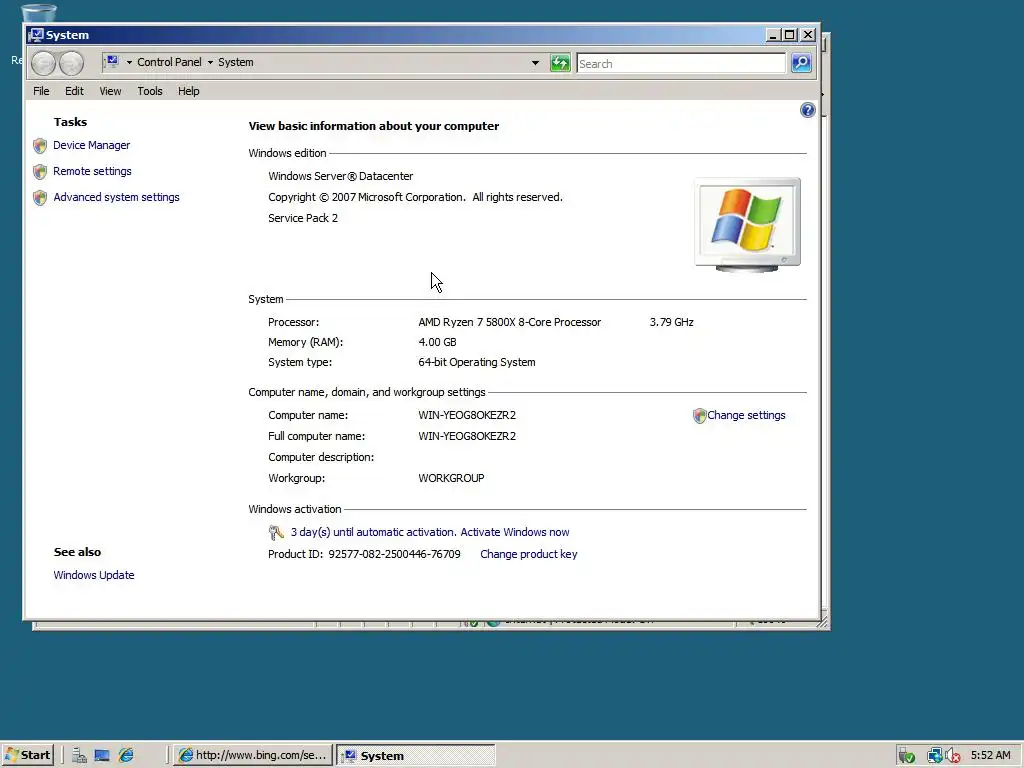This screenshot has height=768, width=1024.
Task: Open the View menu
Action: (110, 91)
